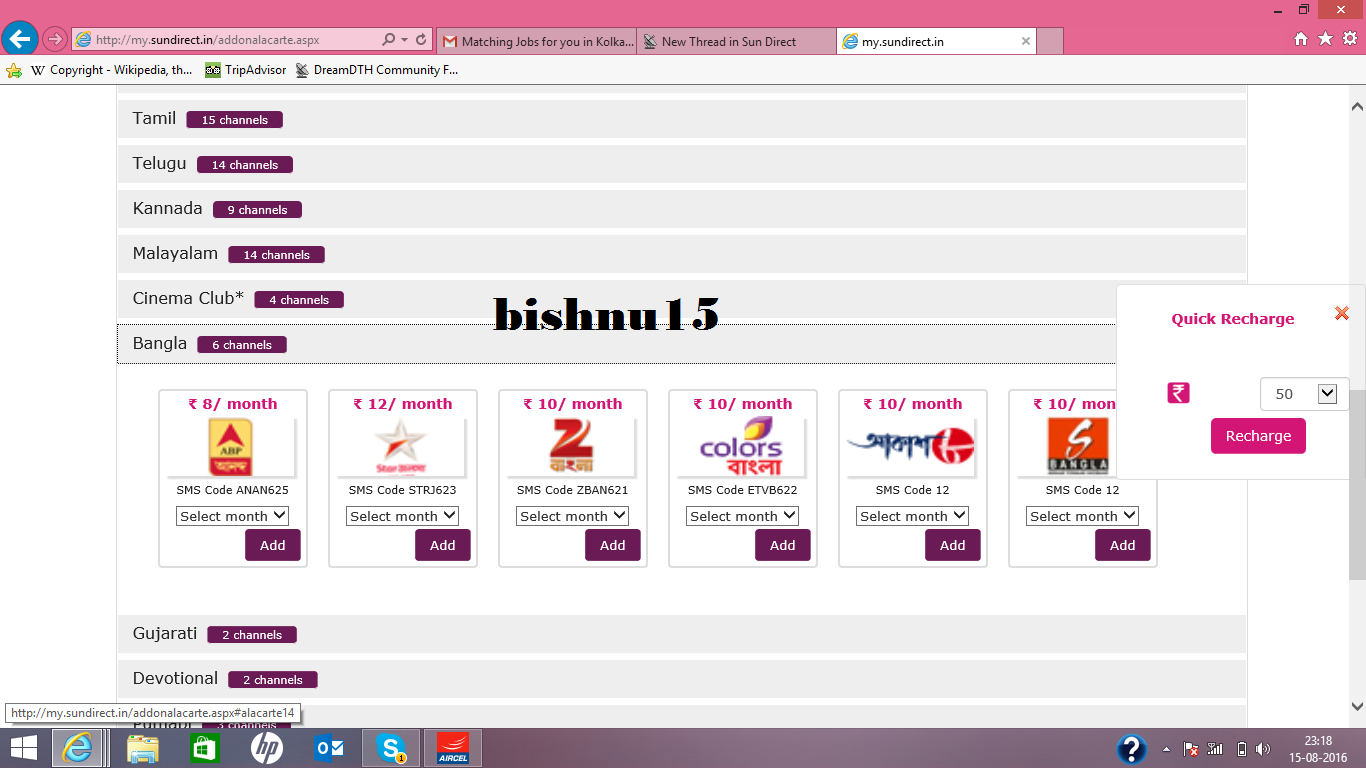Open month dropdown for SMS Code ZBAN621
1366x768 pixels.
(x=572, y=516)
